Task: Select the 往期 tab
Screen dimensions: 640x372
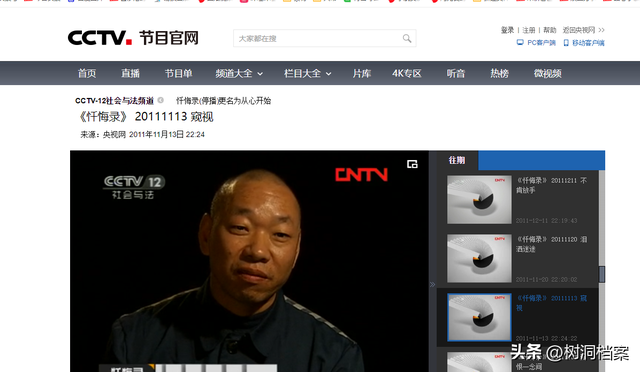Action: point(457,160)
